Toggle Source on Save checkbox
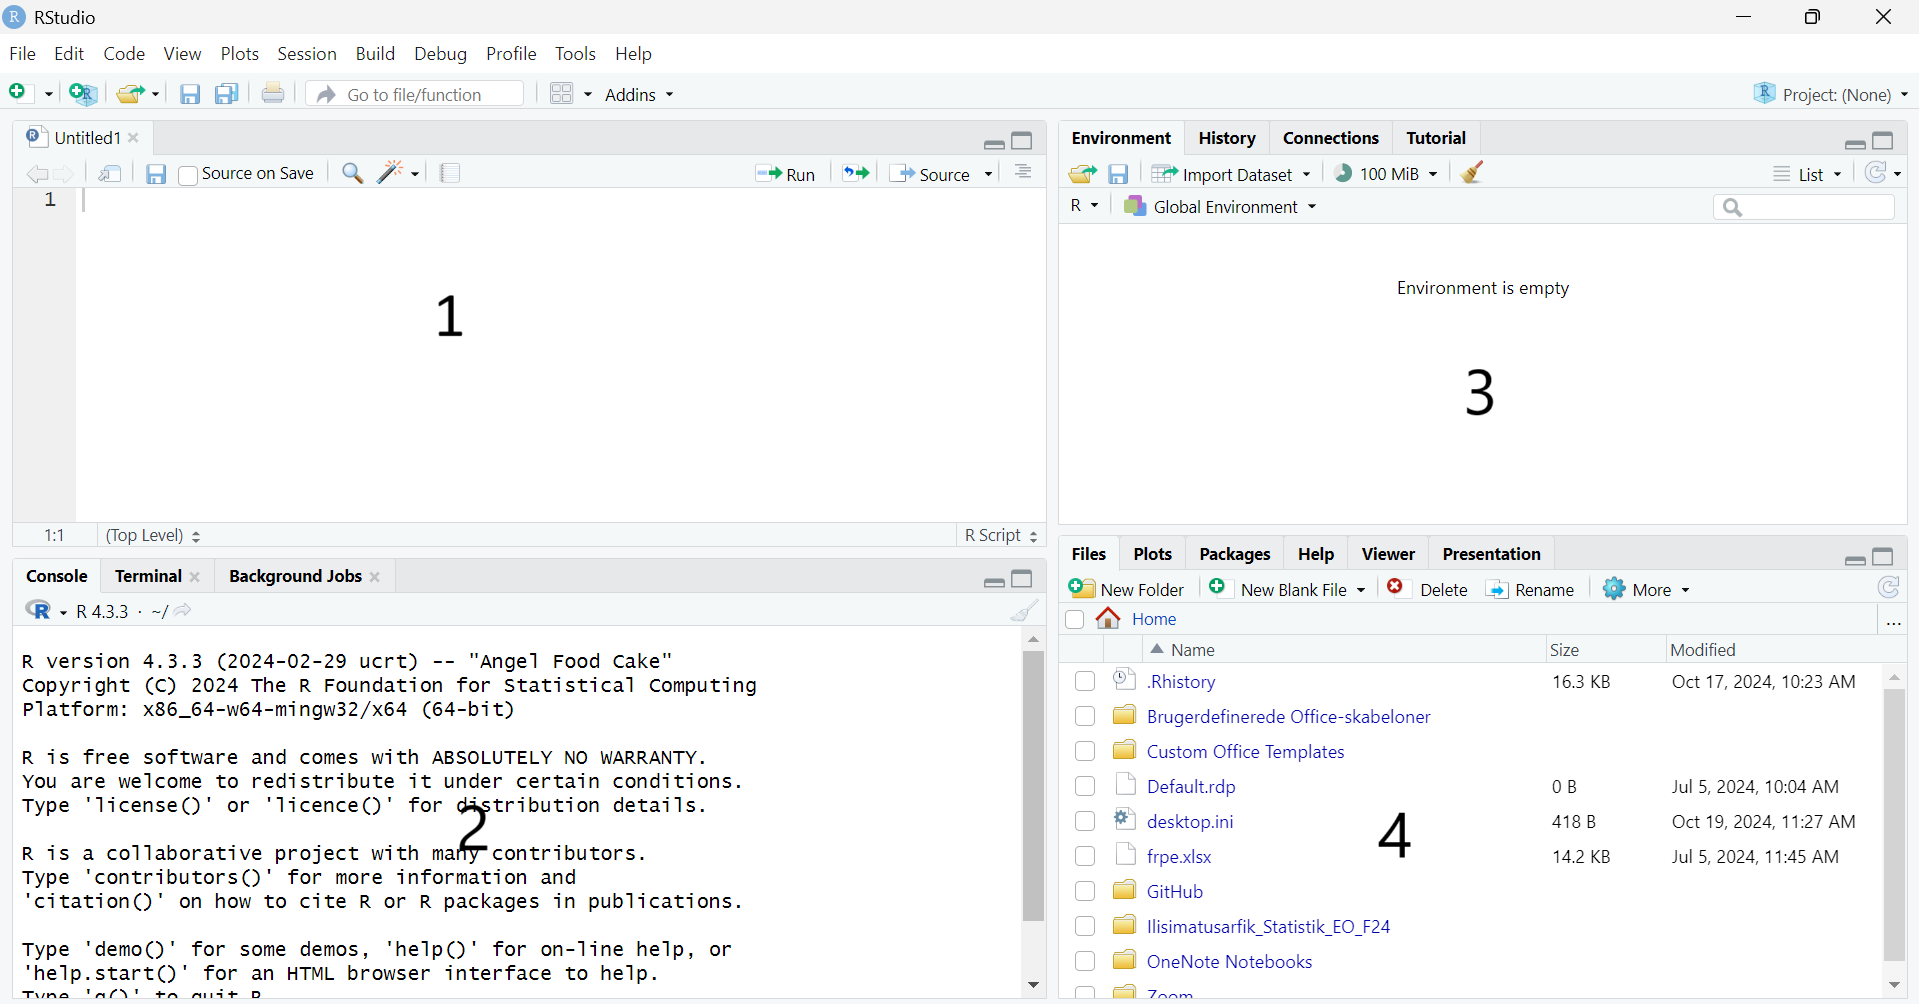 coord(188,175)
